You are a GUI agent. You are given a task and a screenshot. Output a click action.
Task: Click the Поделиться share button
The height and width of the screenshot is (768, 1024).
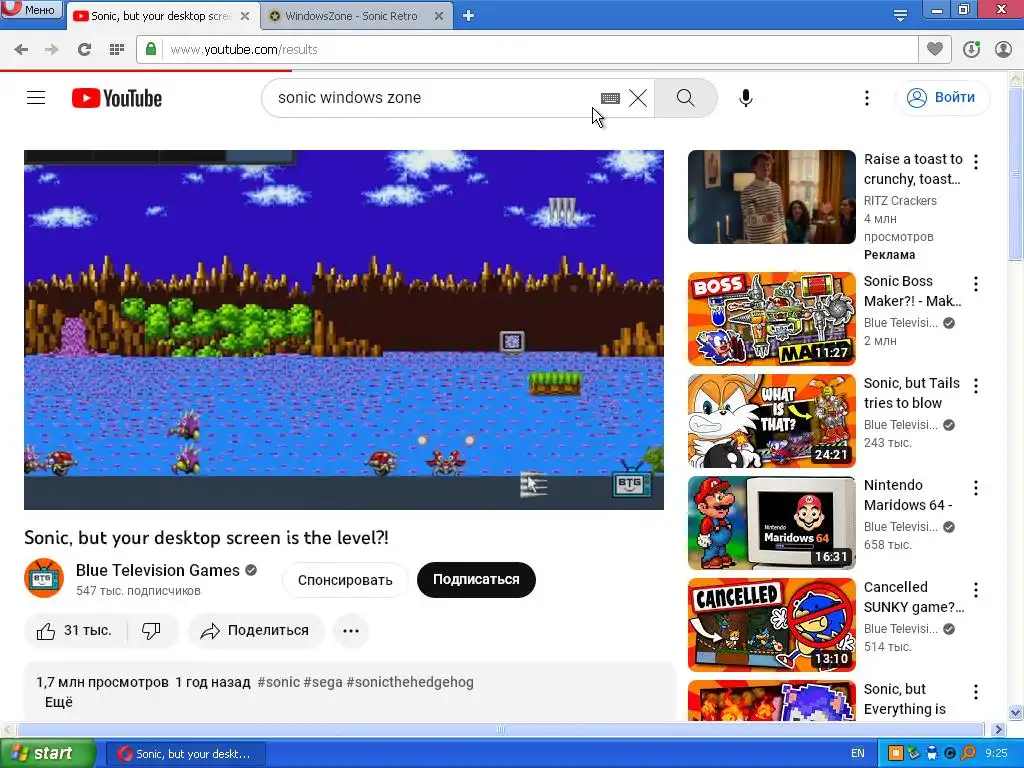(x=256, y=631)
